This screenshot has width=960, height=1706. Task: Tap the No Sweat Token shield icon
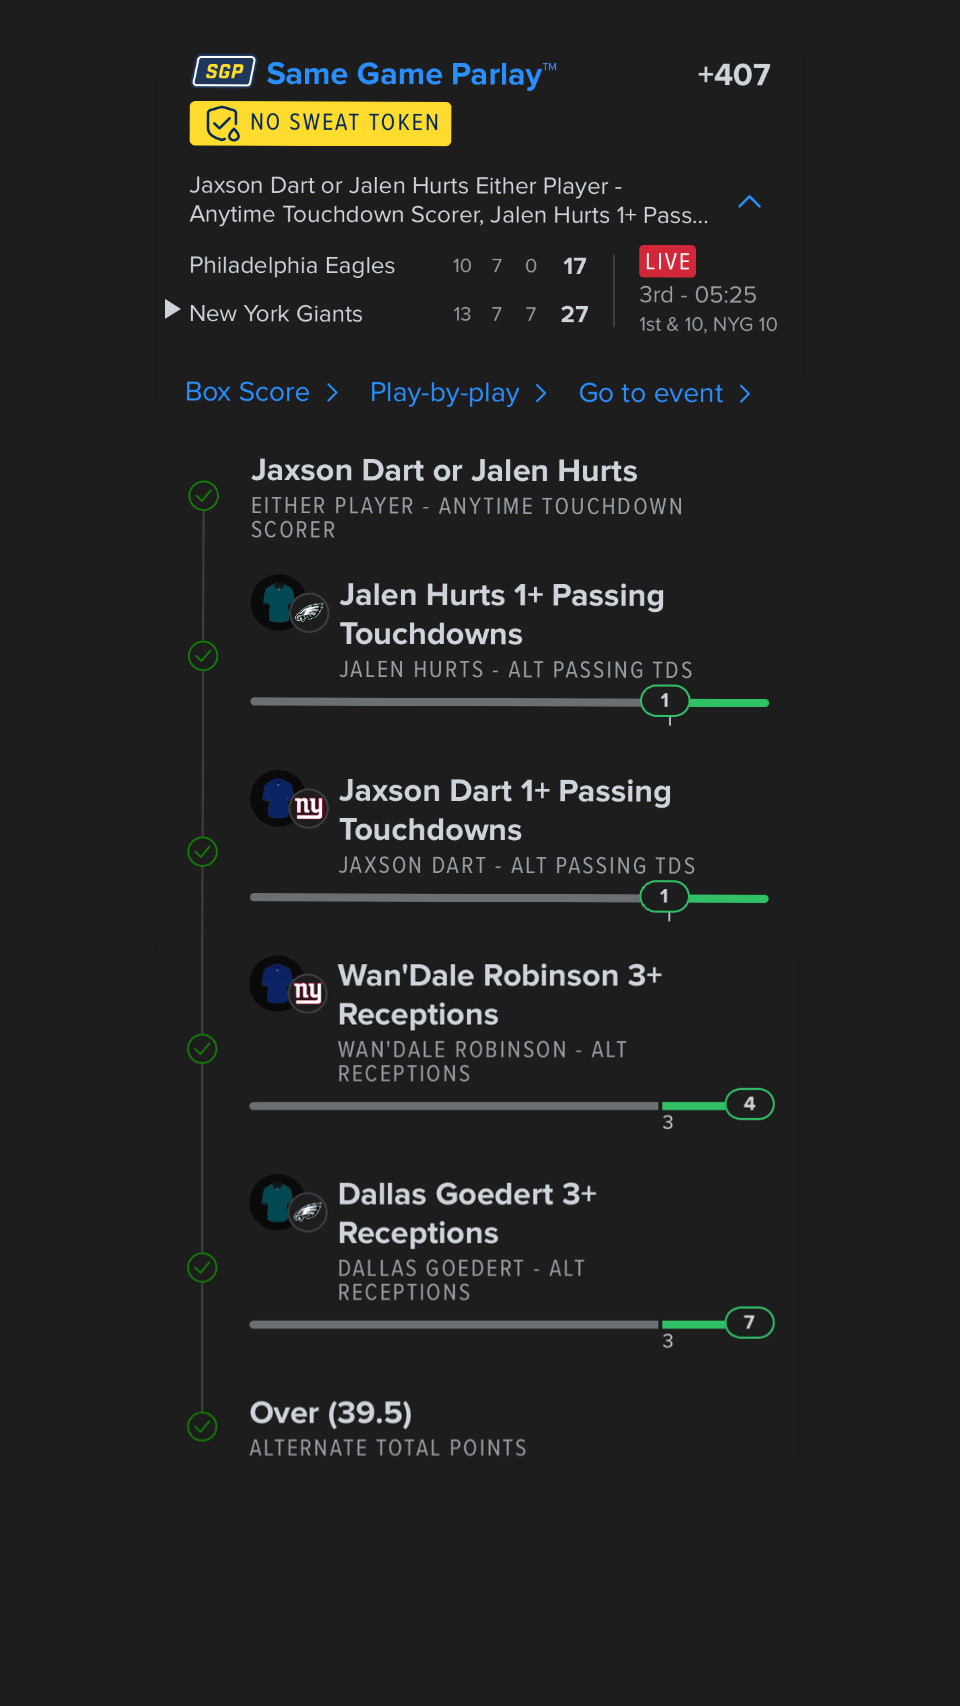[x=222, y=124]
